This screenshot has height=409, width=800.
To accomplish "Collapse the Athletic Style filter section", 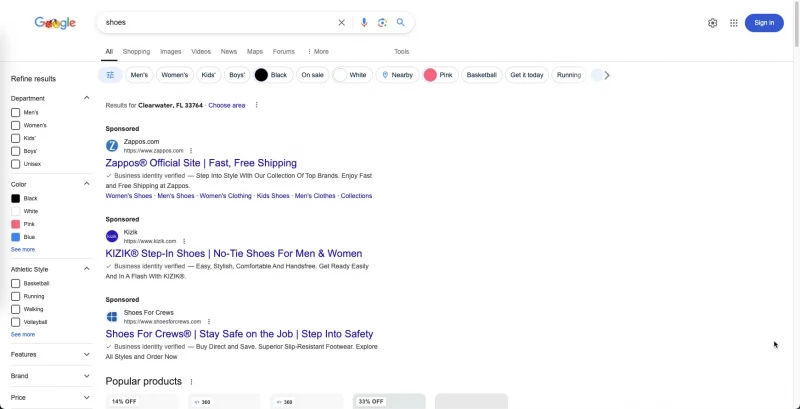I will (87, 269).
